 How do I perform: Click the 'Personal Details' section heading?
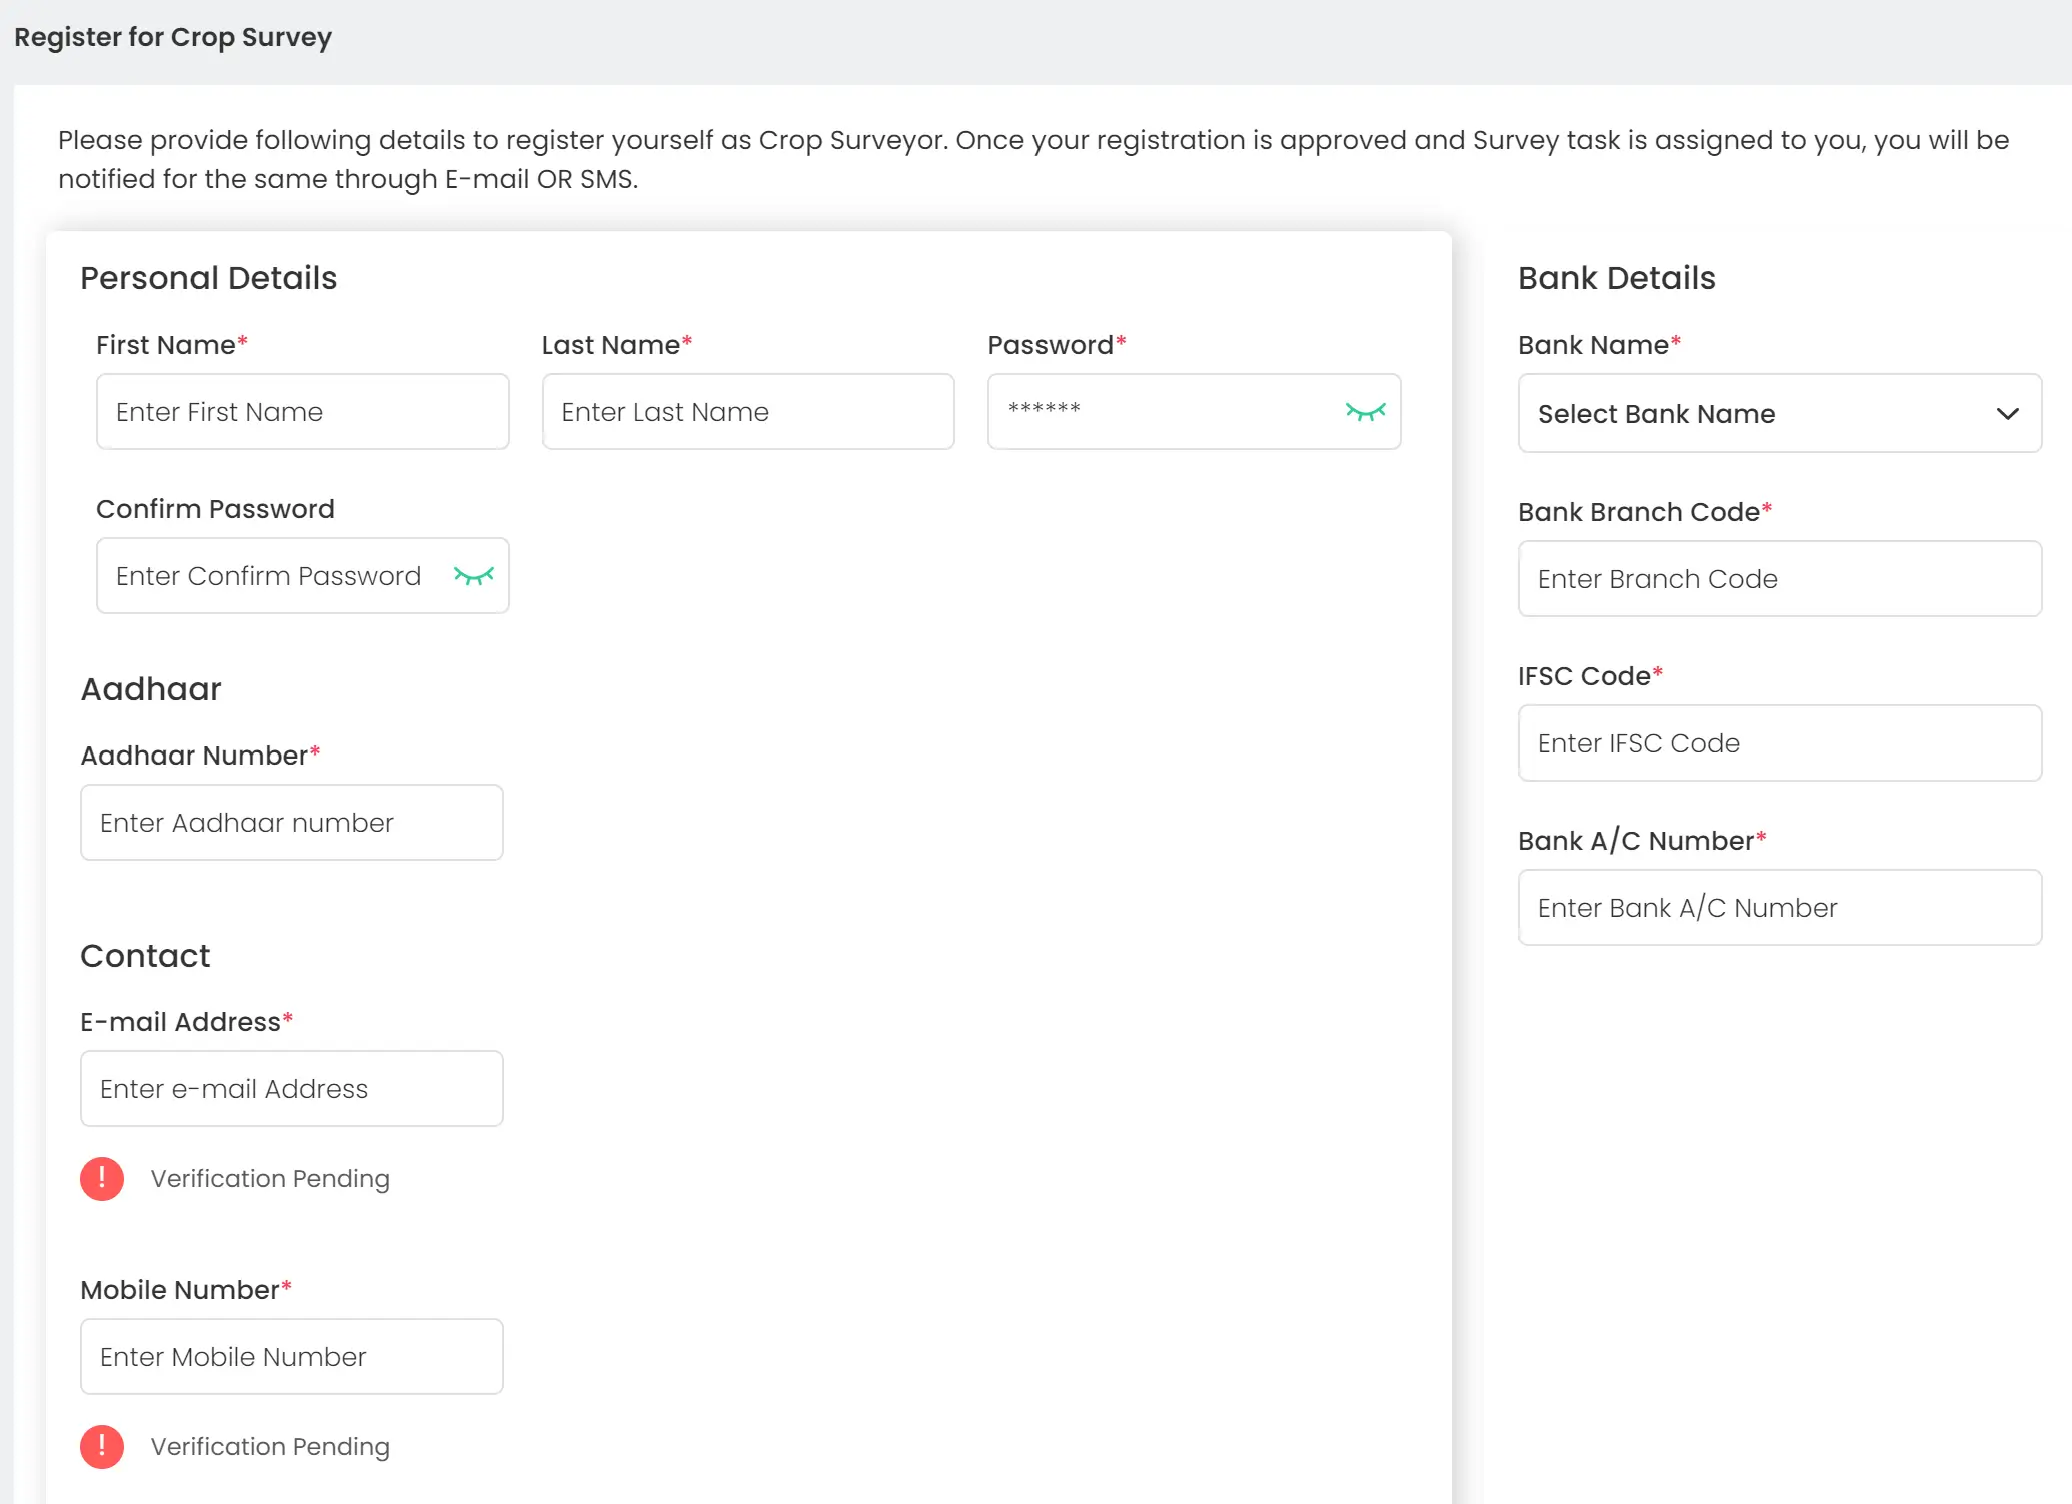(209, 278)
